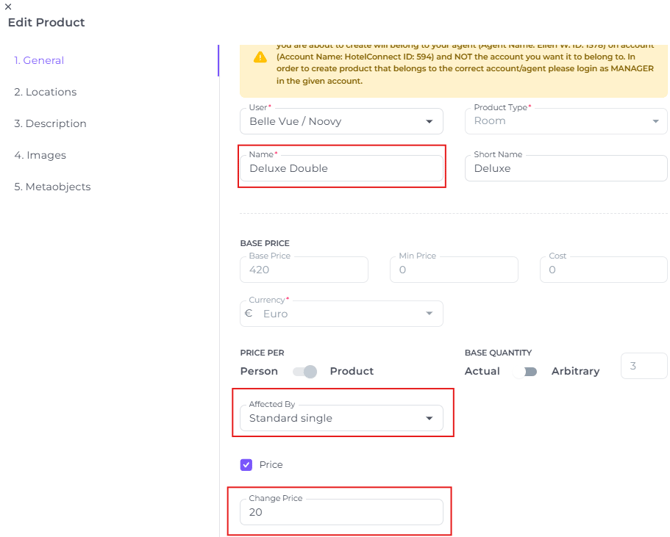
Task: Expand the Product Type dropdown
Action: tap(655, 121)
